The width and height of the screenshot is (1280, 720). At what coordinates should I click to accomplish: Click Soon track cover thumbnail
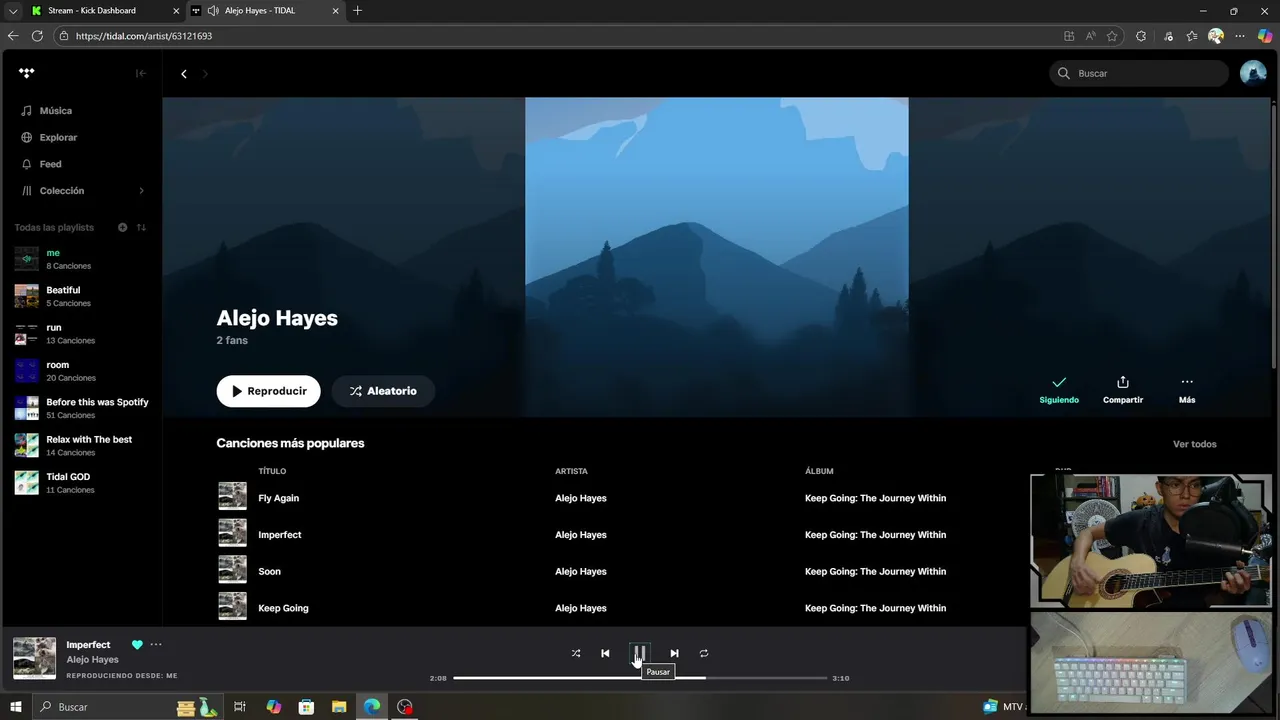click(232, 570)
